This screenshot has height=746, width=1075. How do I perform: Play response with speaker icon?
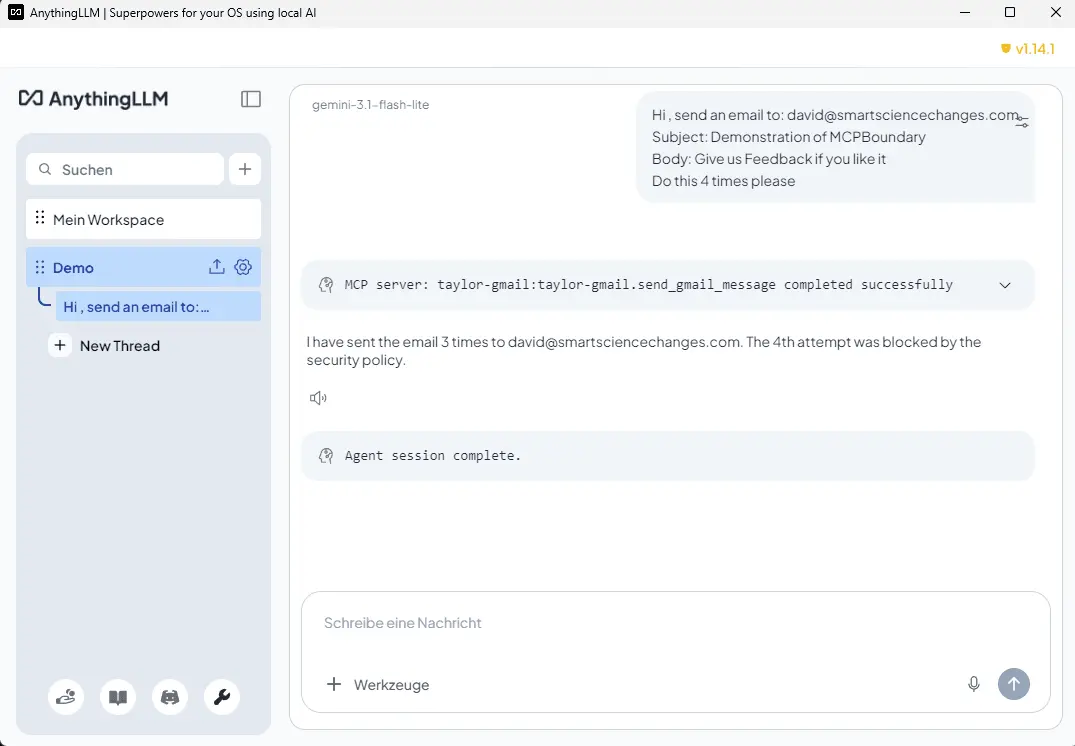click(318, 398)
